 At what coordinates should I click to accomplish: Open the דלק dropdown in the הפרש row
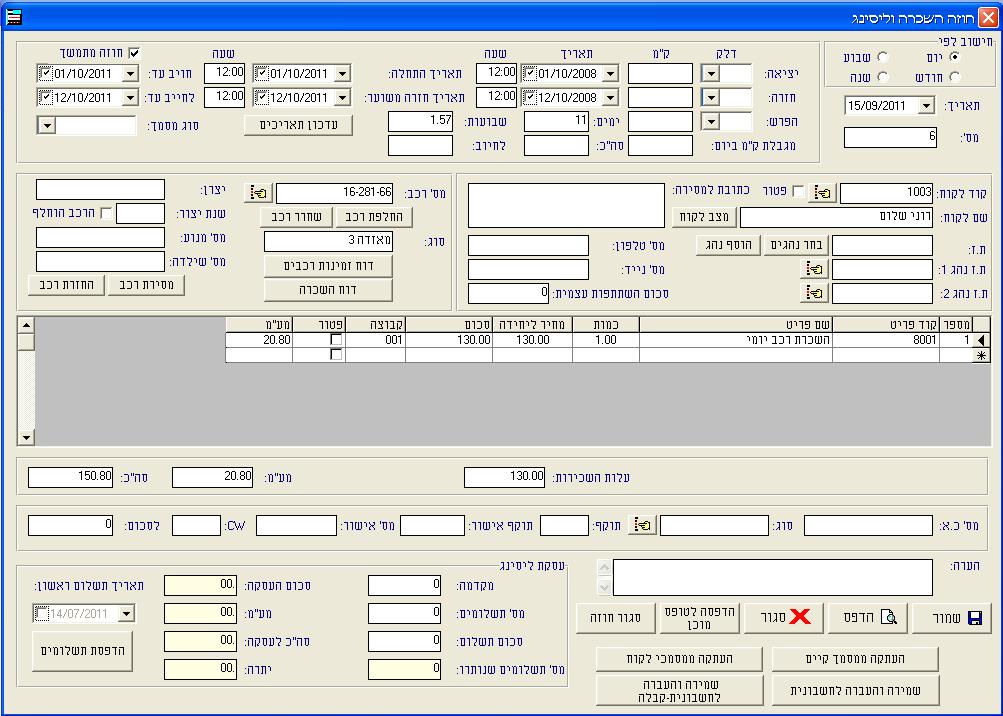click(x=711, y=121)
